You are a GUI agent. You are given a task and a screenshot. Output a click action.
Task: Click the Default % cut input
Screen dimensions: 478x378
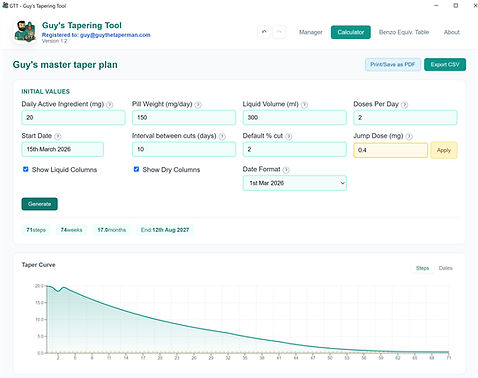295,149
